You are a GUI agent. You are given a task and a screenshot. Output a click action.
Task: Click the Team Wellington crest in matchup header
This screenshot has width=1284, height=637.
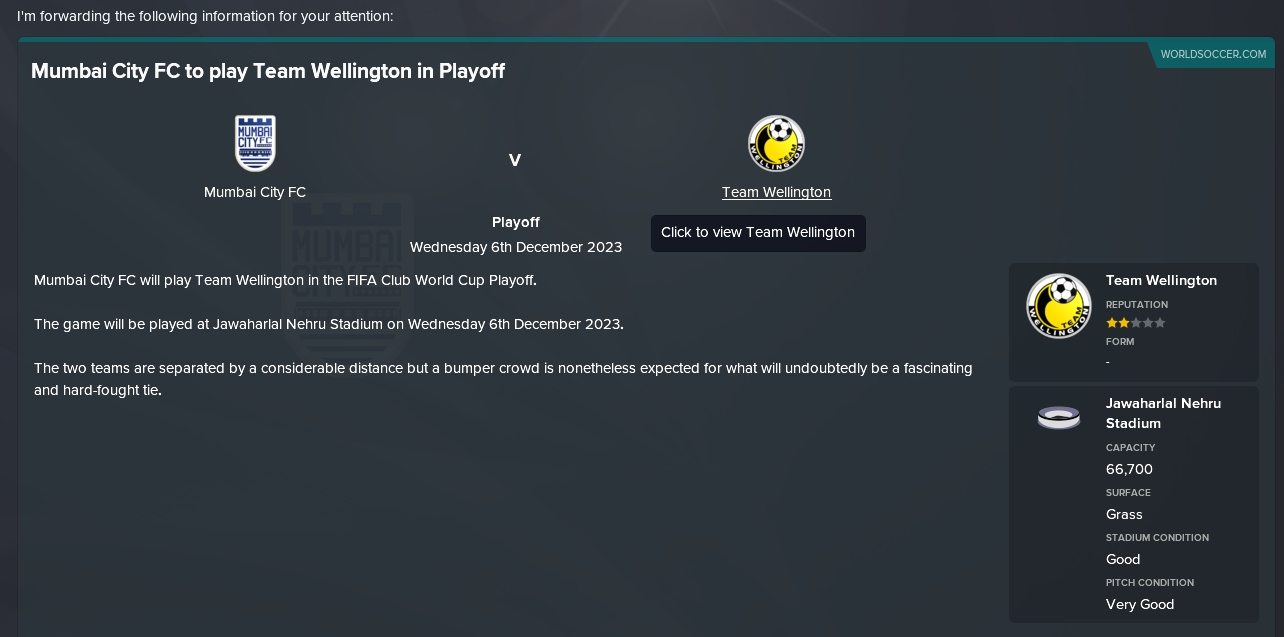[776, 143]
